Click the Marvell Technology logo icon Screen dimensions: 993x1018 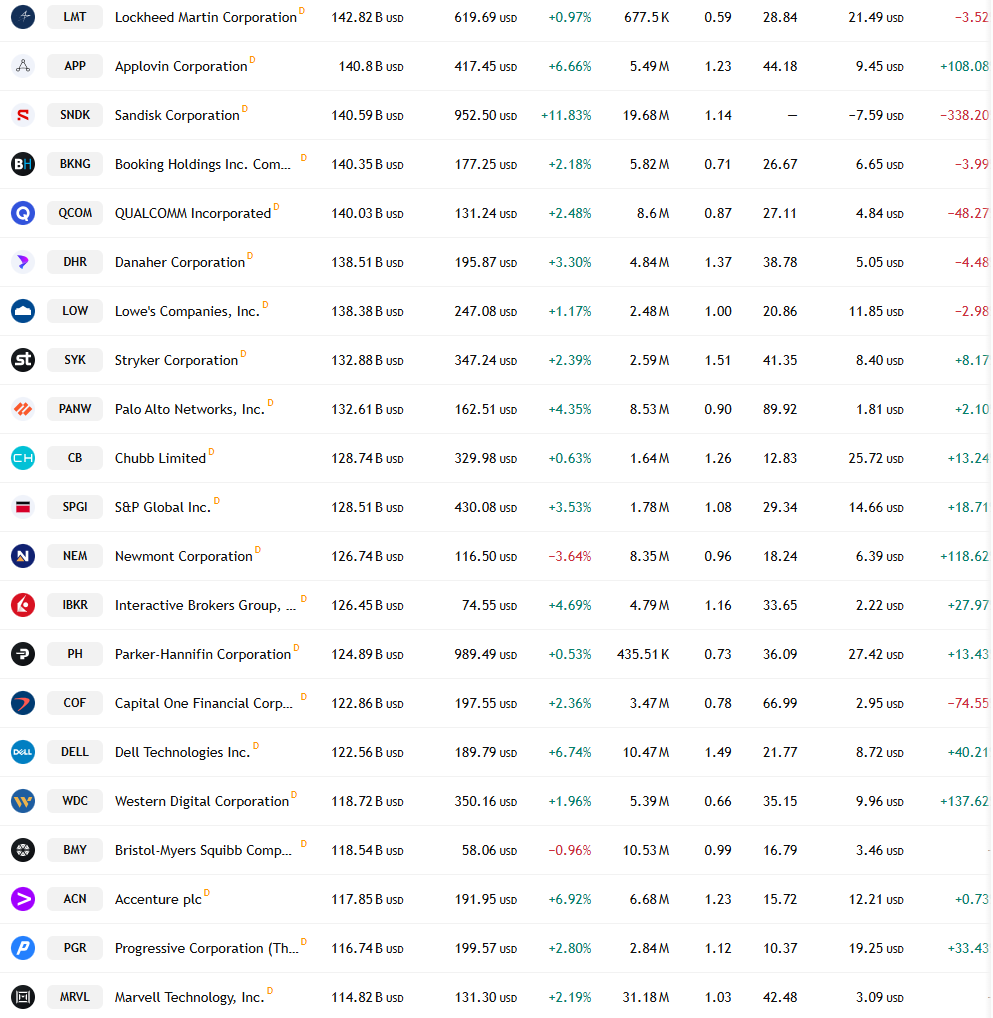pos(23,997)
